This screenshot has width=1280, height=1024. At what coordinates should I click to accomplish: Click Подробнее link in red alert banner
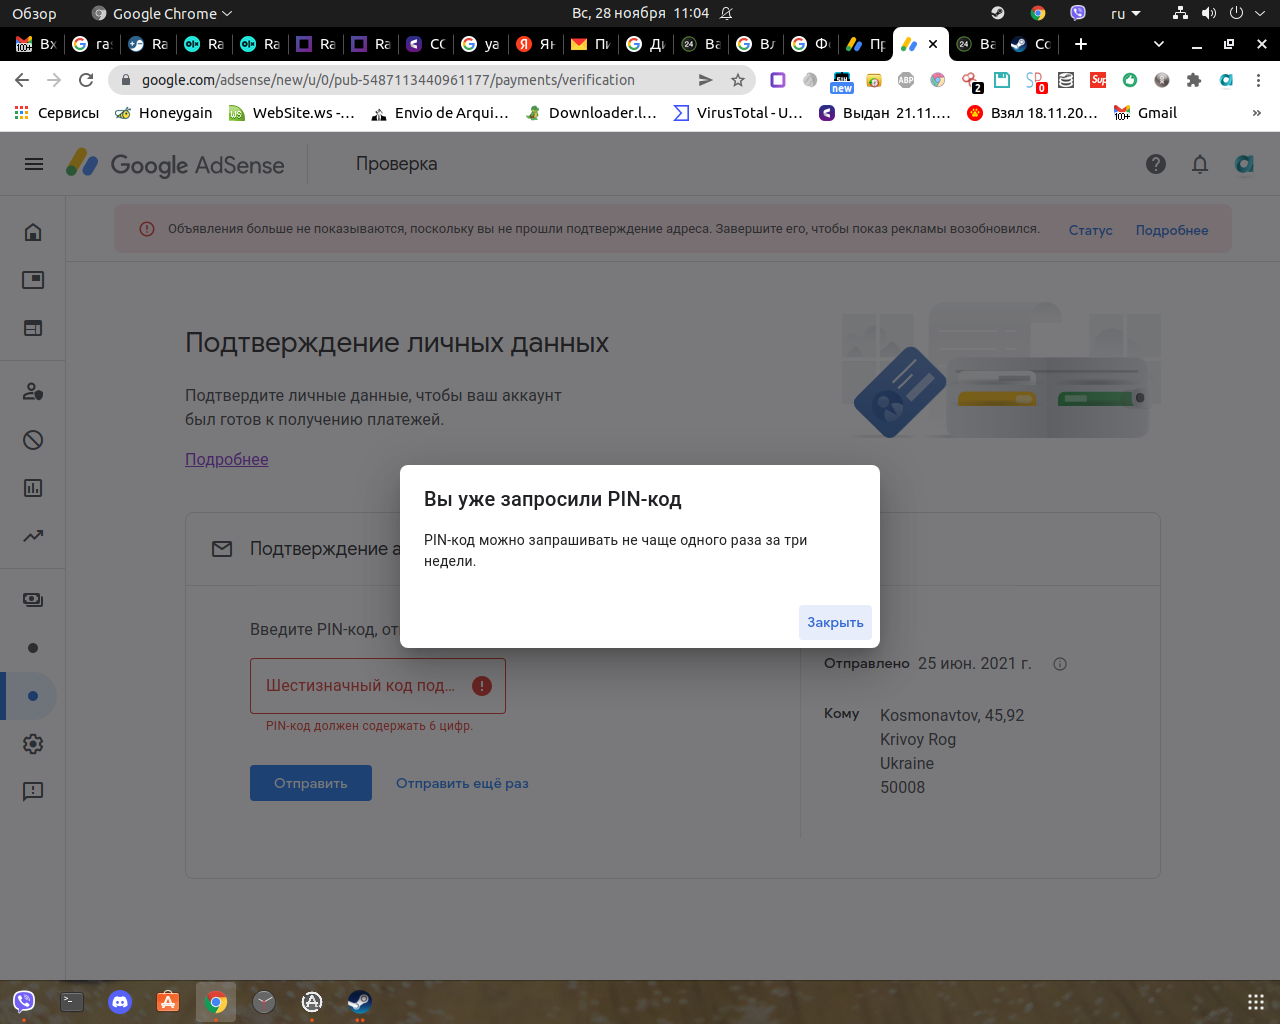tap(1172, 230)
